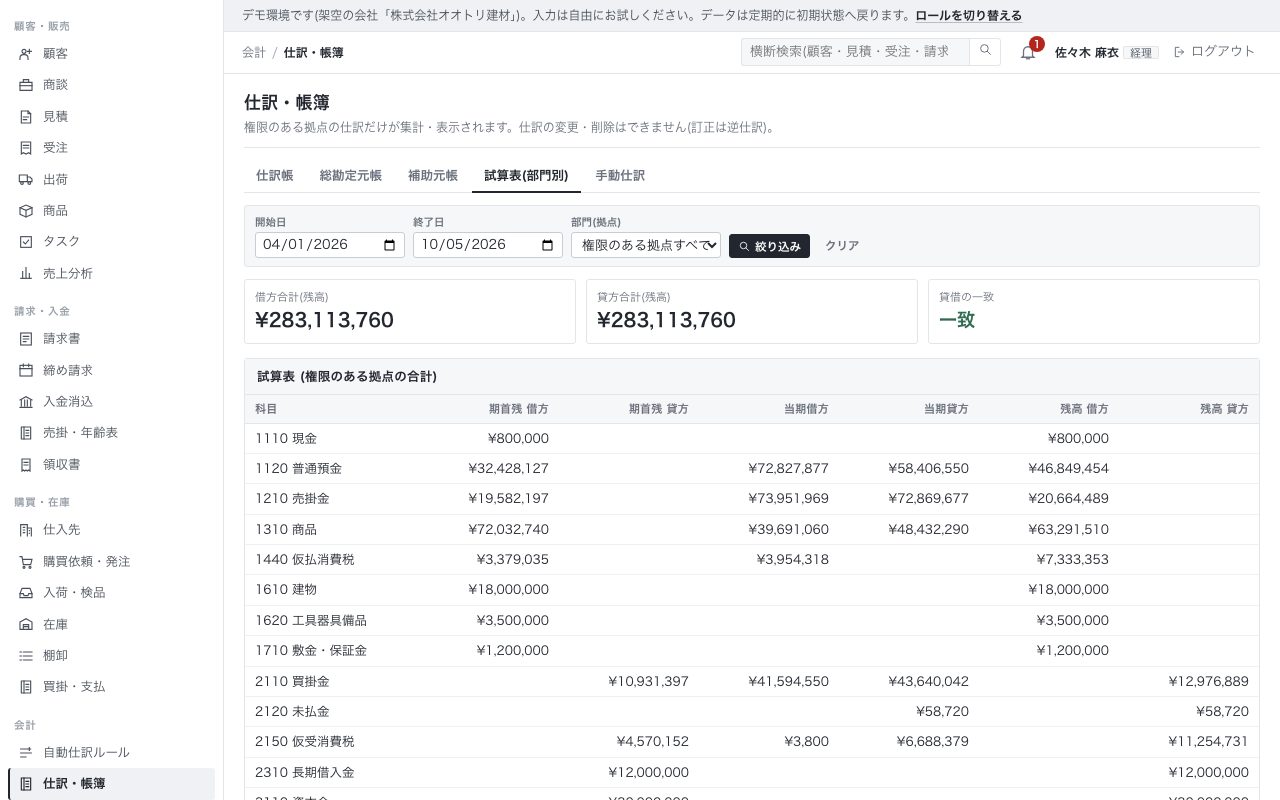Click the ロールを切り替える link

[x=969, y=16]
